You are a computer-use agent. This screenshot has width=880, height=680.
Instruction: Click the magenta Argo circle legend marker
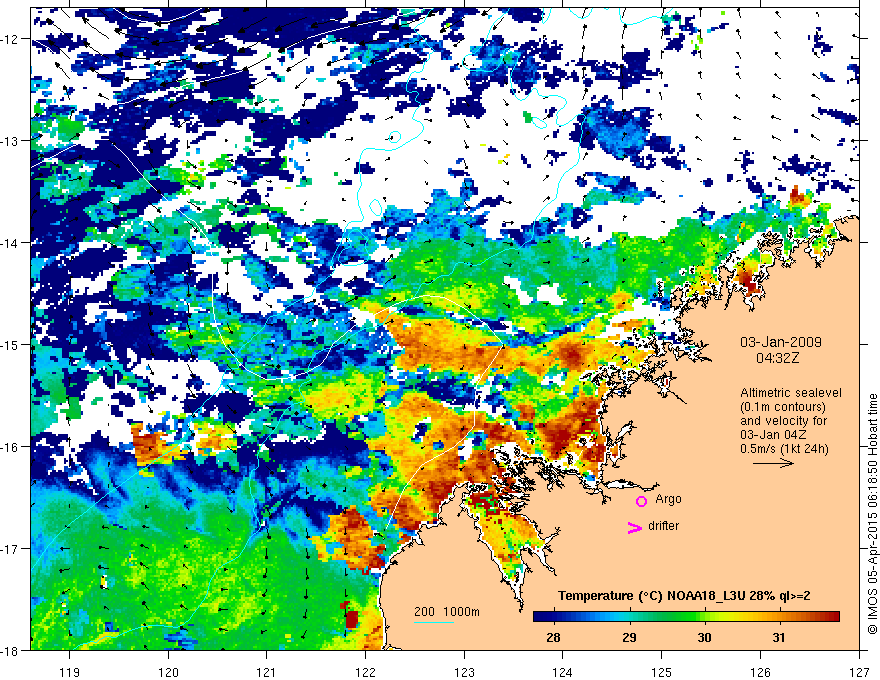(641, 501)
